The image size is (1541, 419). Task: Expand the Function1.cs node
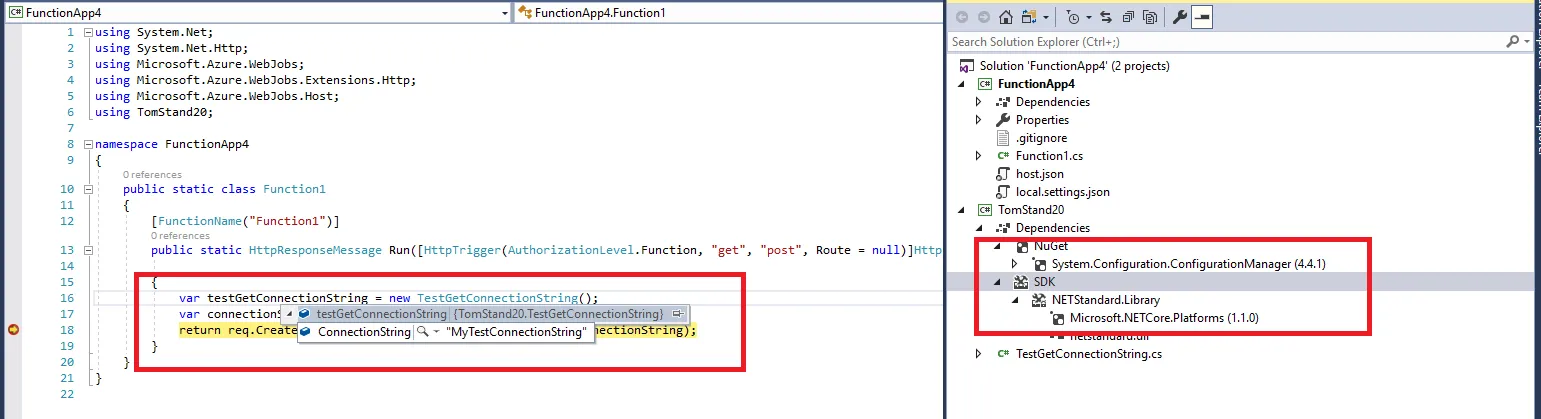(980, 156)
